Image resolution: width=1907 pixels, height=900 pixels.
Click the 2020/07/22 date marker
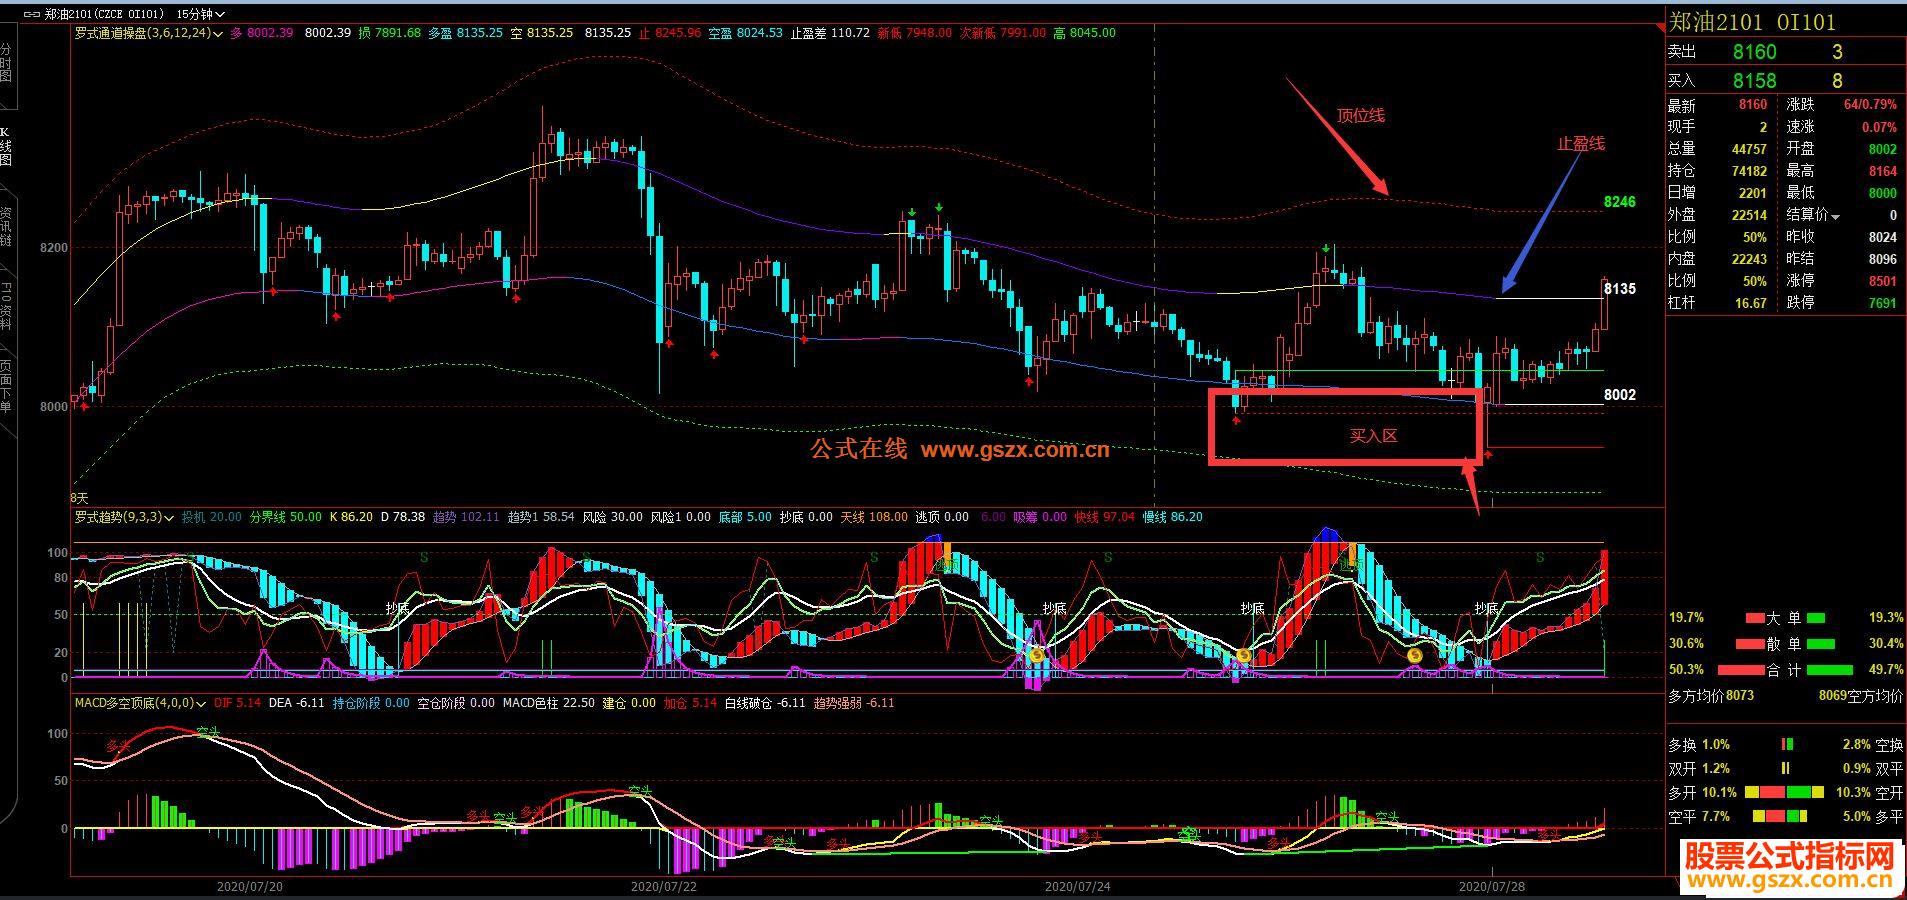click(x=664, y=886)
